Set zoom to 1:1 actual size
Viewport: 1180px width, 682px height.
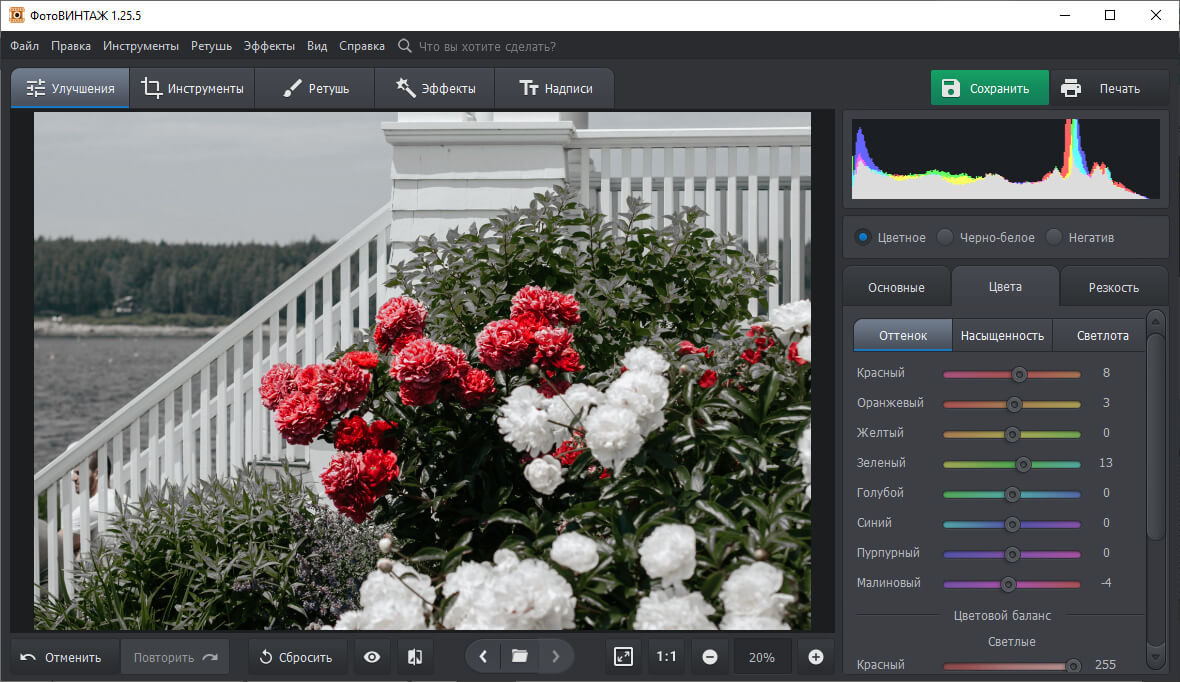coord(666,657)
